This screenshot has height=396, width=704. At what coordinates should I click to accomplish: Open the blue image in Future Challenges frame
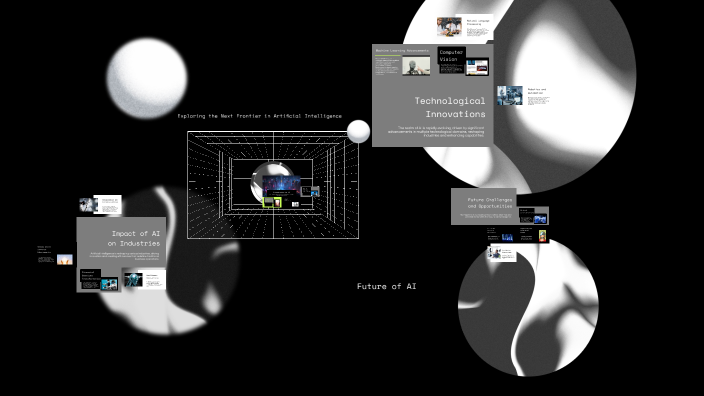pos(540,219)
